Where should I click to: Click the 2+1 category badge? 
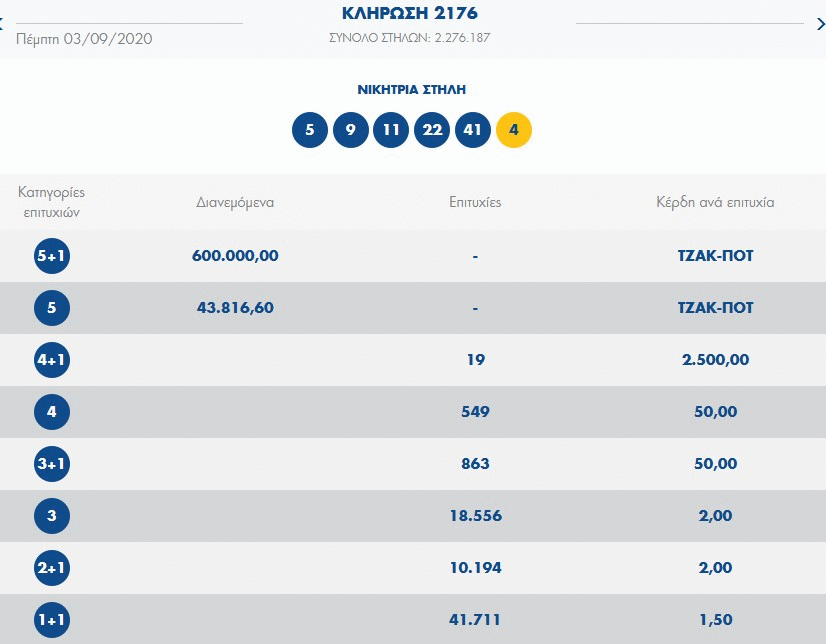pyautogui.click(x=52, y=568)
